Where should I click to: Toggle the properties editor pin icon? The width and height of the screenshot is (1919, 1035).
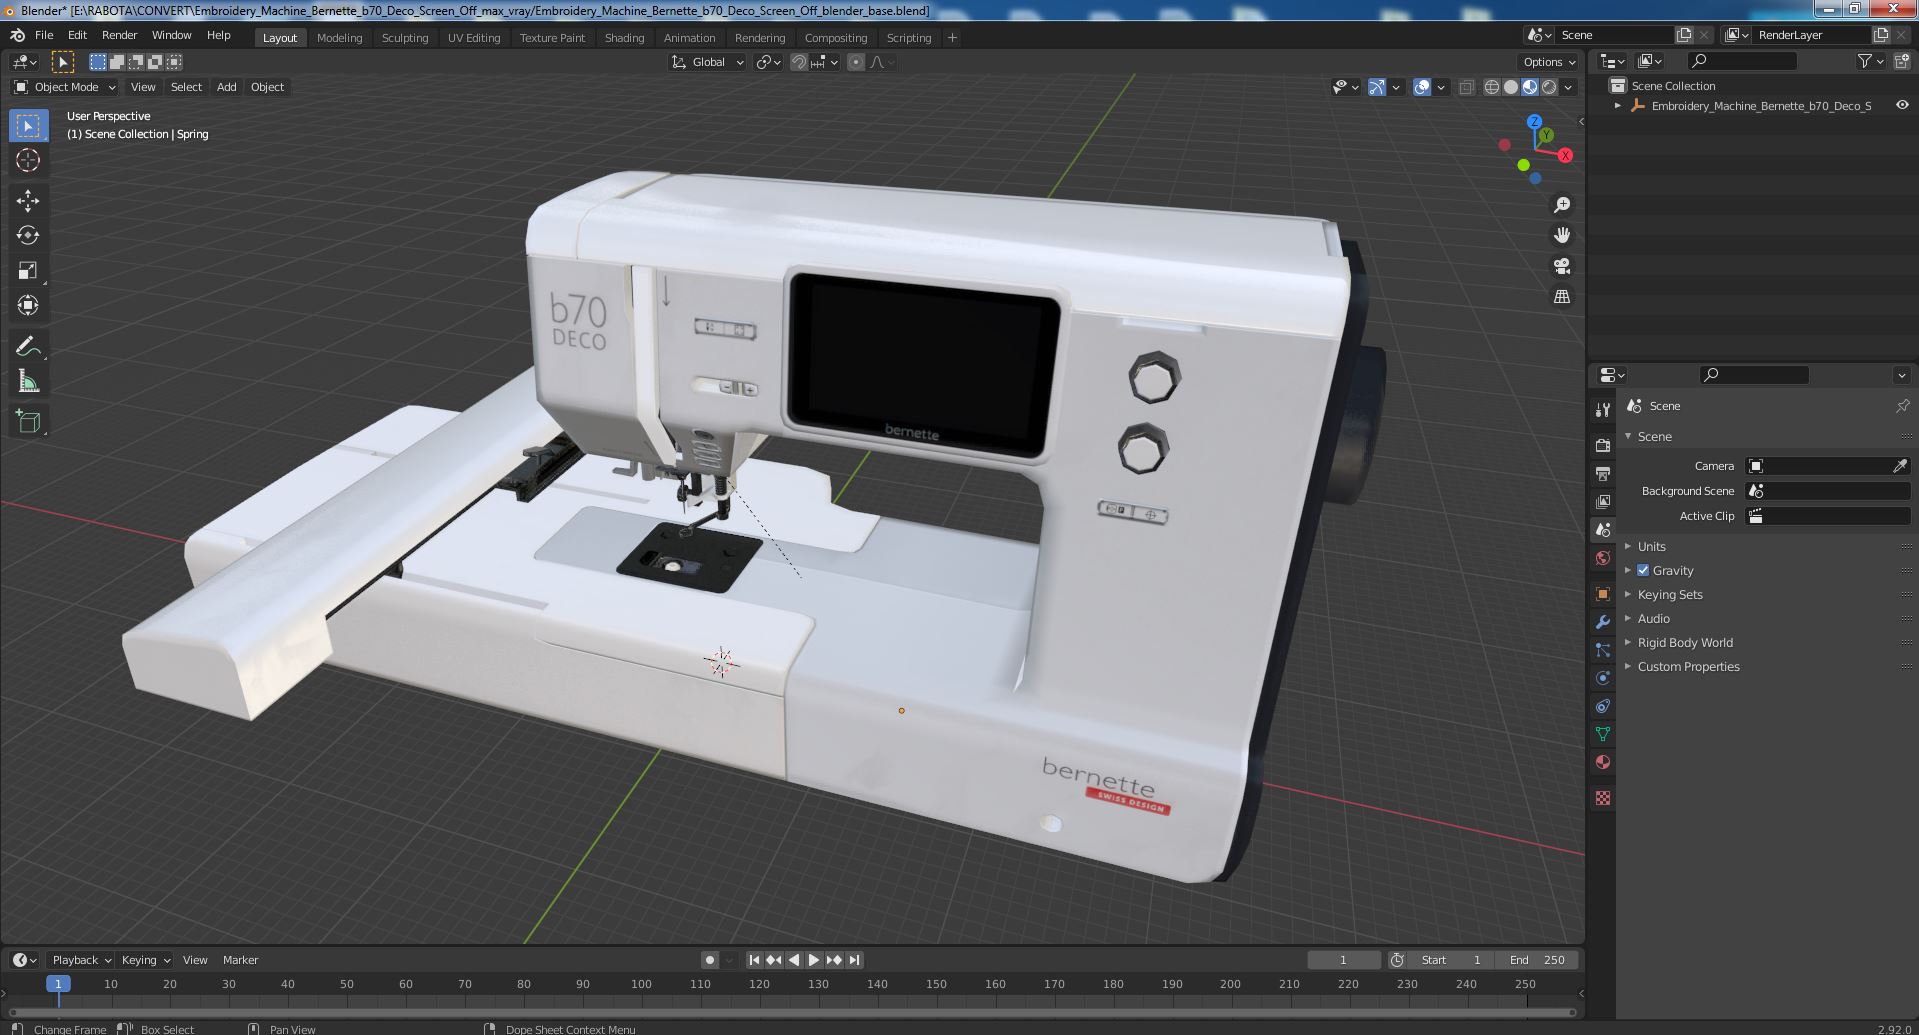click(x=1902, y=406)
